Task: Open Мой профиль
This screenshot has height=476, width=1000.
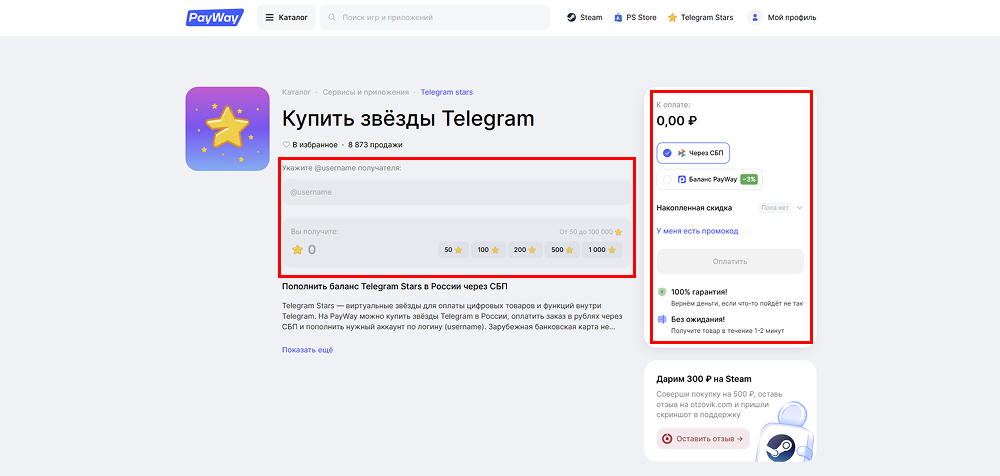Action: [x=783, y=18]
